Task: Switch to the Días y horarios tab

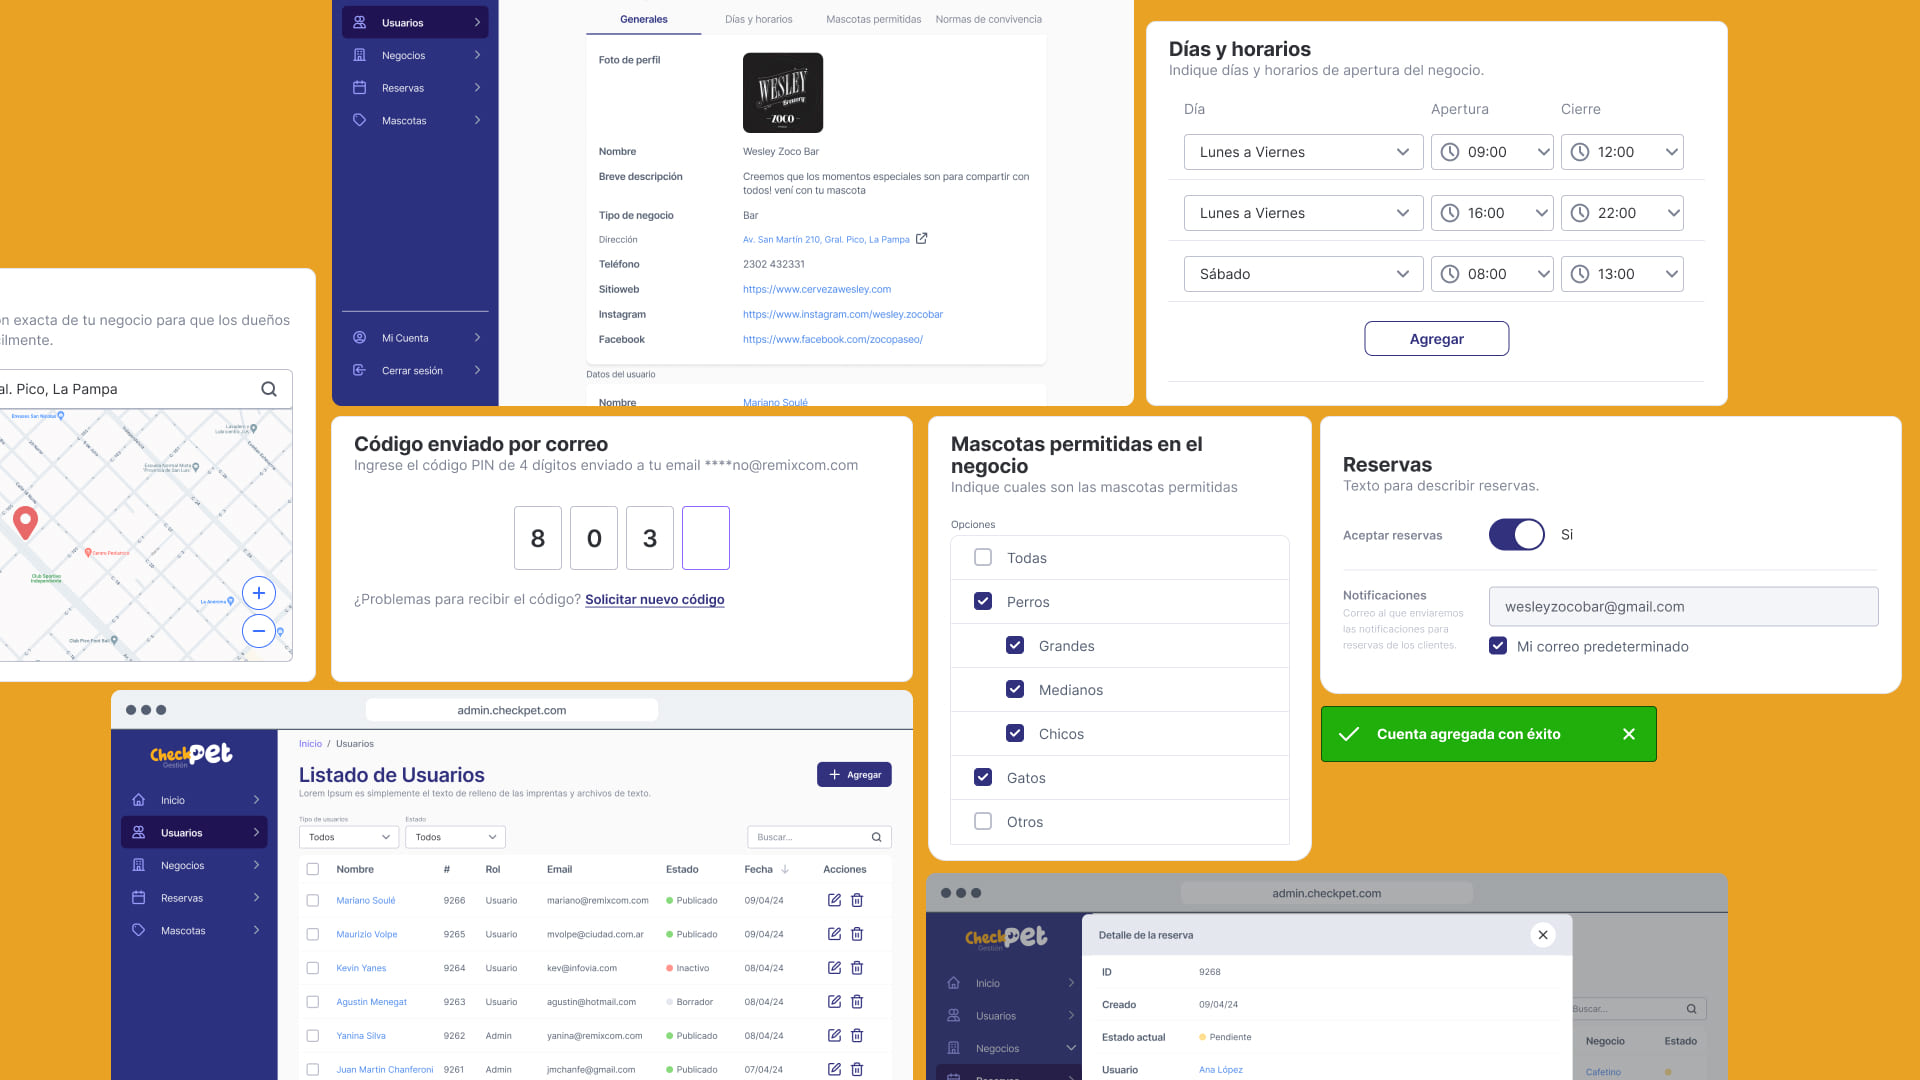Action: pyautogui.click(x=758, y=19)
